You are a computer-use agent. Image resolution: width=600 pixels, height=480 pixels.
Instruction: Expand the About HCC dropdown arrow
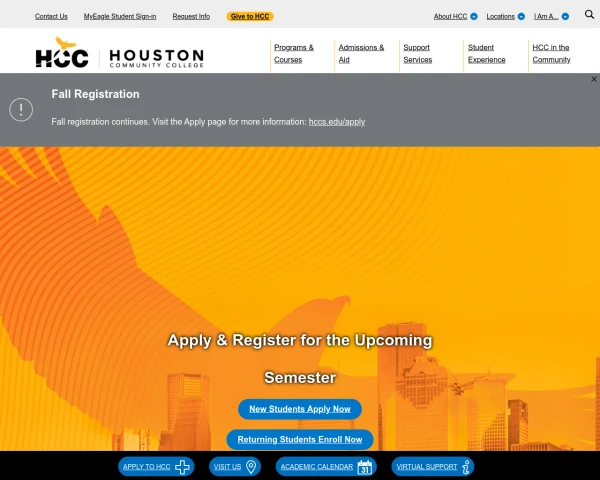(x=474, y=16)
